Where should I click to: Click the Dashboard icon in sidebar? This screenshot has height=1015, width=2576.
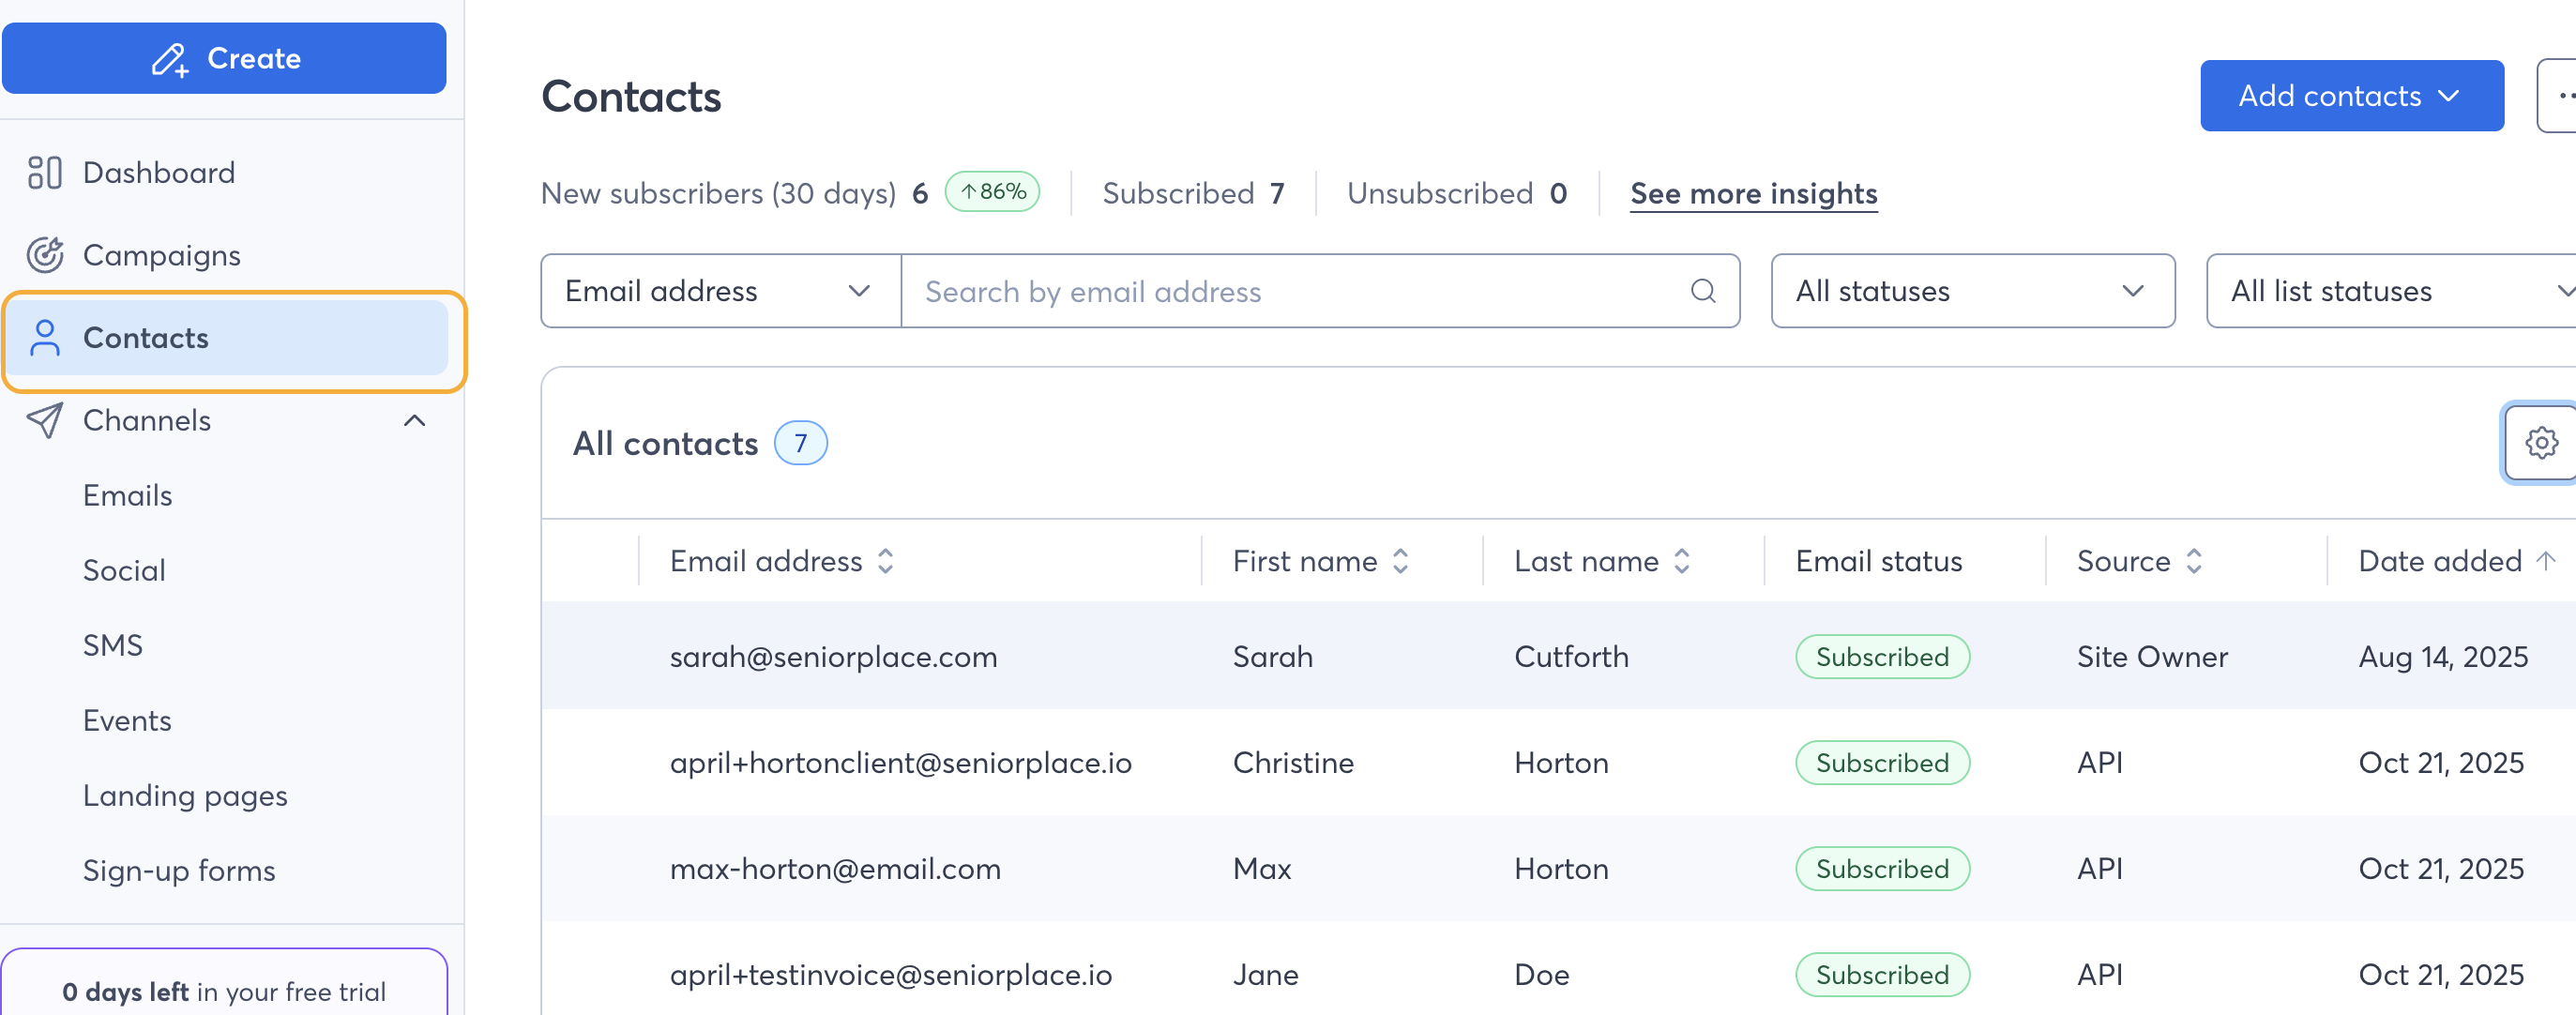45,173
